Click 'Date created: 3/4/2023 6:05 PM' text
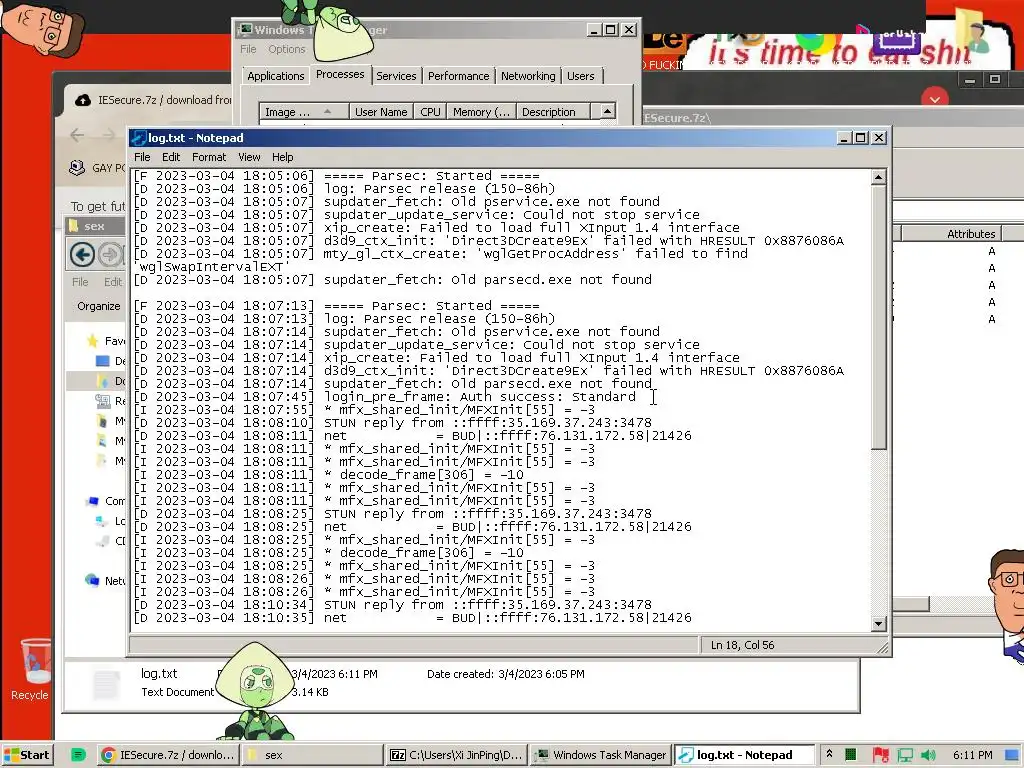The image size is (1024, 768). [505, 674]
